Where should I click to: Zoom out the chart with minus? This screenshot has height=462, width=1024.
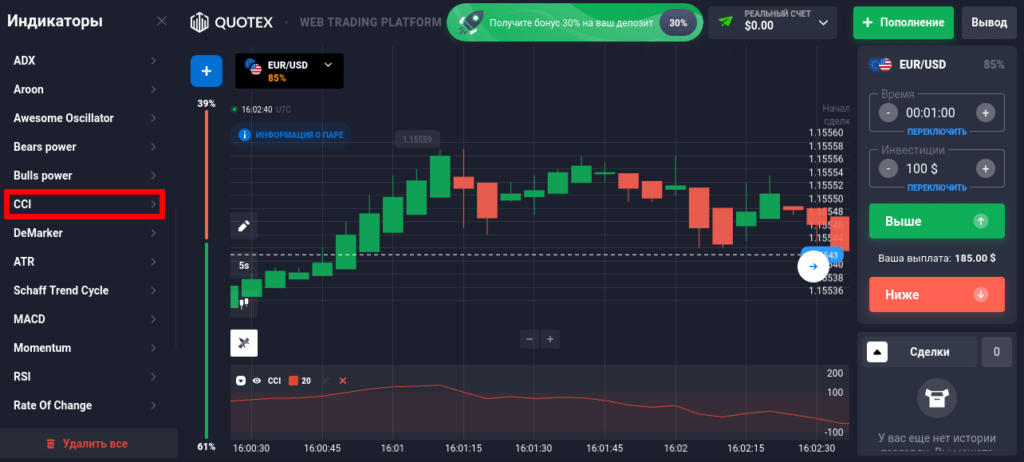coord(529,339)
